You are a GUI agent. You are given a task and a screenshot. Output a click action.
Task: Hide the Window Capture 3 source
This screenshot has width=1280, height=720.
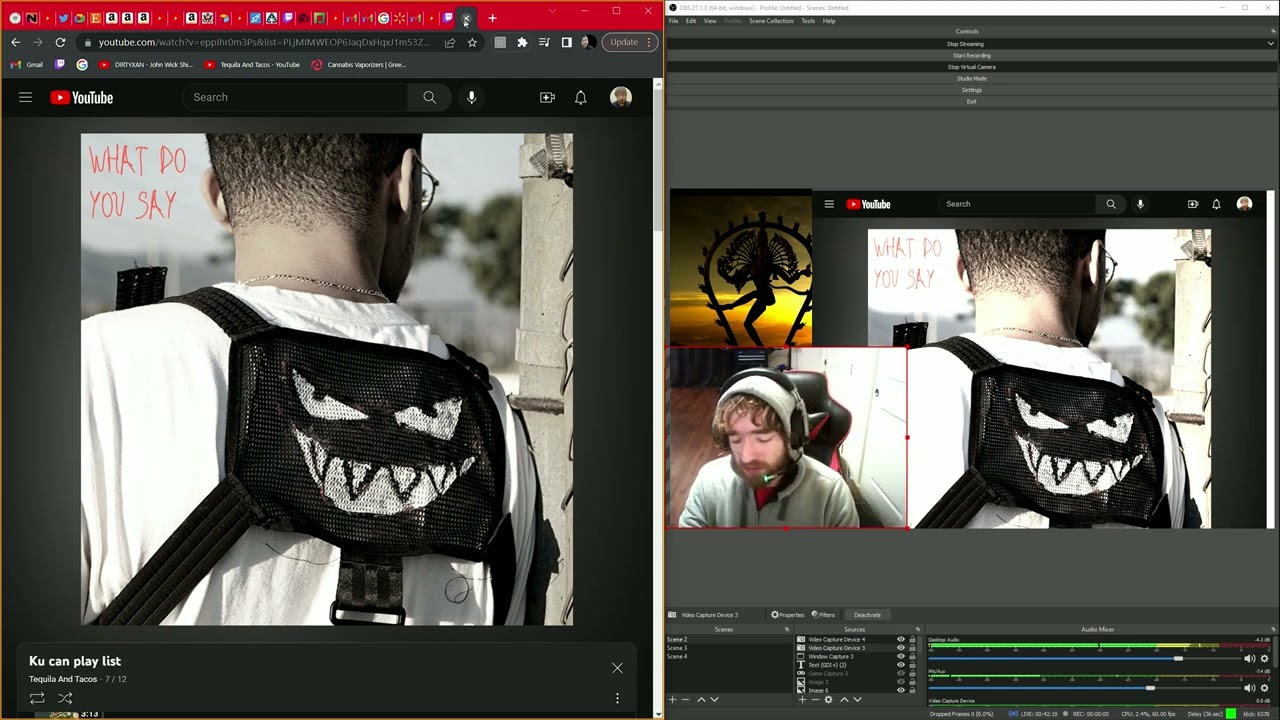[x=901, y=656]
